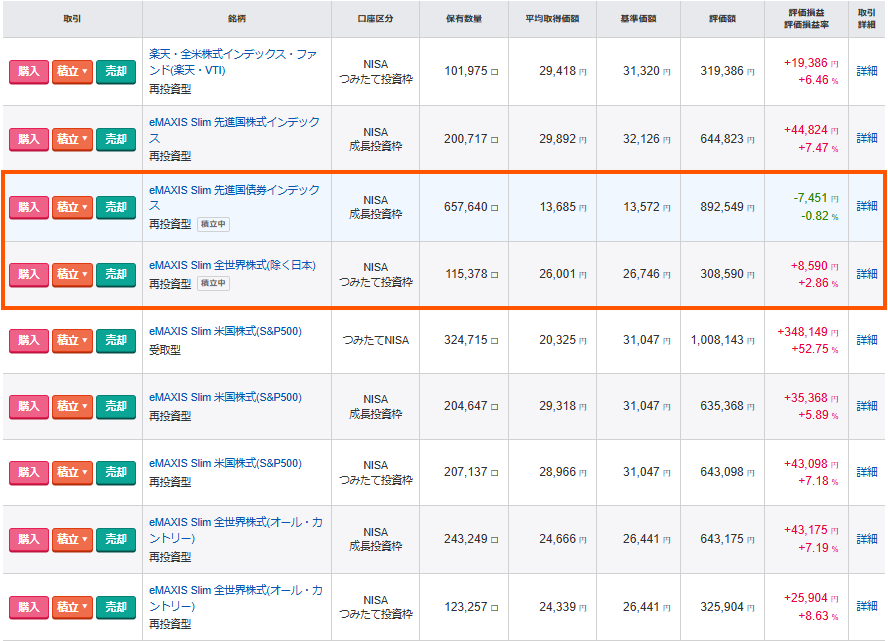Click 購入 for オール・カントリー row with 123,257 units
The height and width of the screenshot is (641, 888).
(x=29, y=608)
